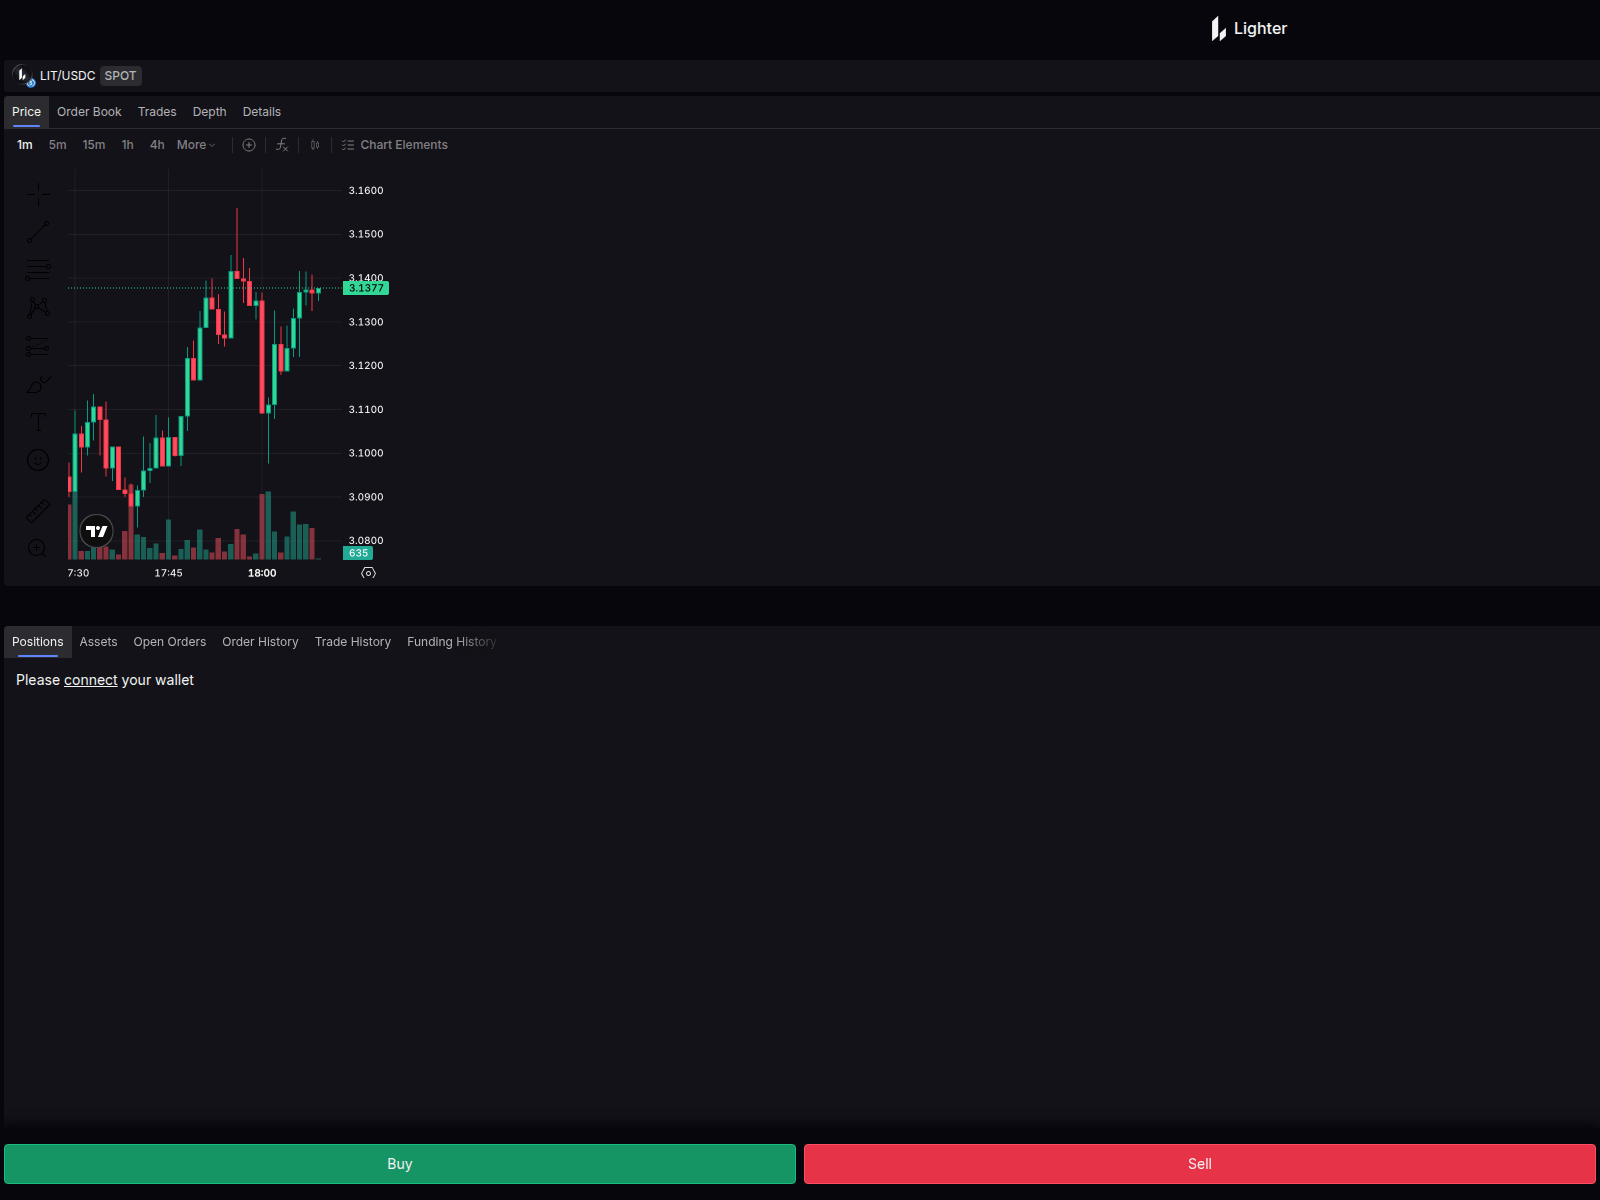The image size is (1600, 1200).
Task: Click the red Sell button
Action: coord(1200,1164)
